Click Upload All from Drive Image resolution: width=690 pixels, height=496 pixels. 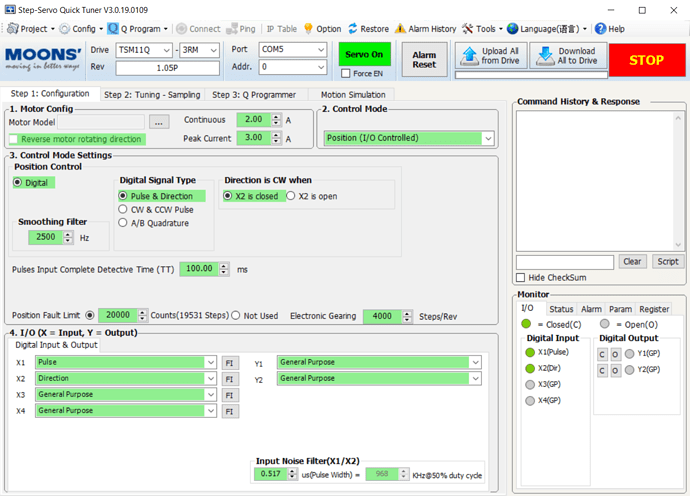[491, 55]
